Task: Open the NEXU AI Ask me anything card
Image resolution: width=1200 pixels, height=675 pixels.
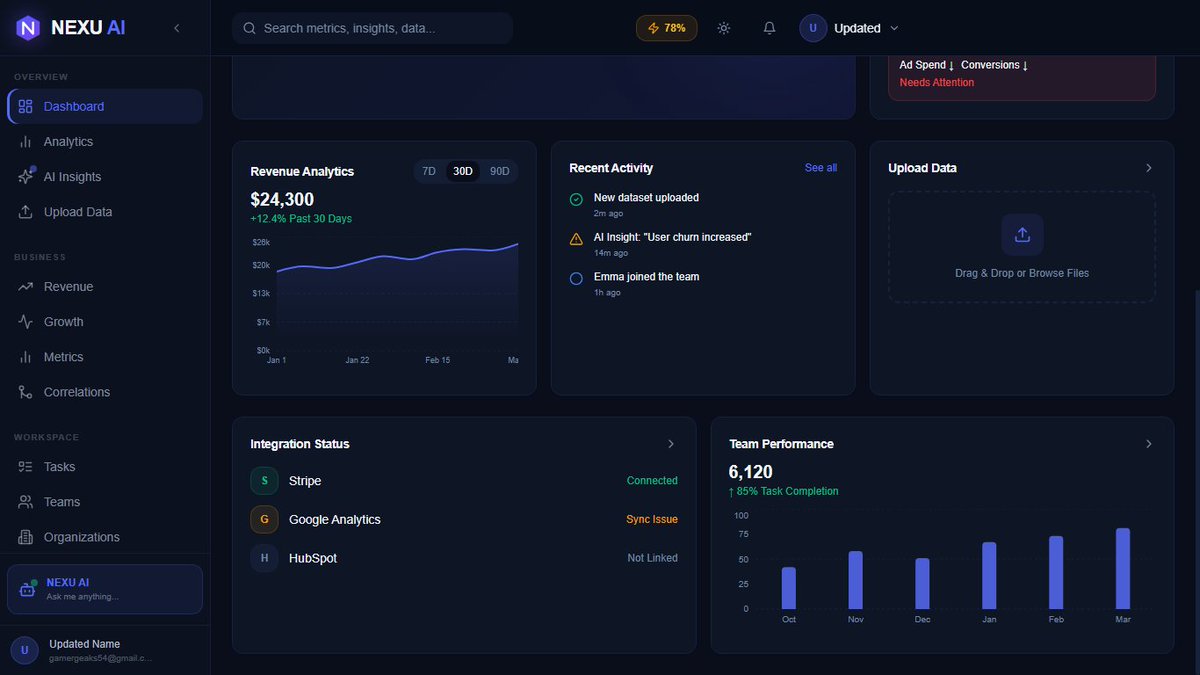Action: (x=105, y=589)
